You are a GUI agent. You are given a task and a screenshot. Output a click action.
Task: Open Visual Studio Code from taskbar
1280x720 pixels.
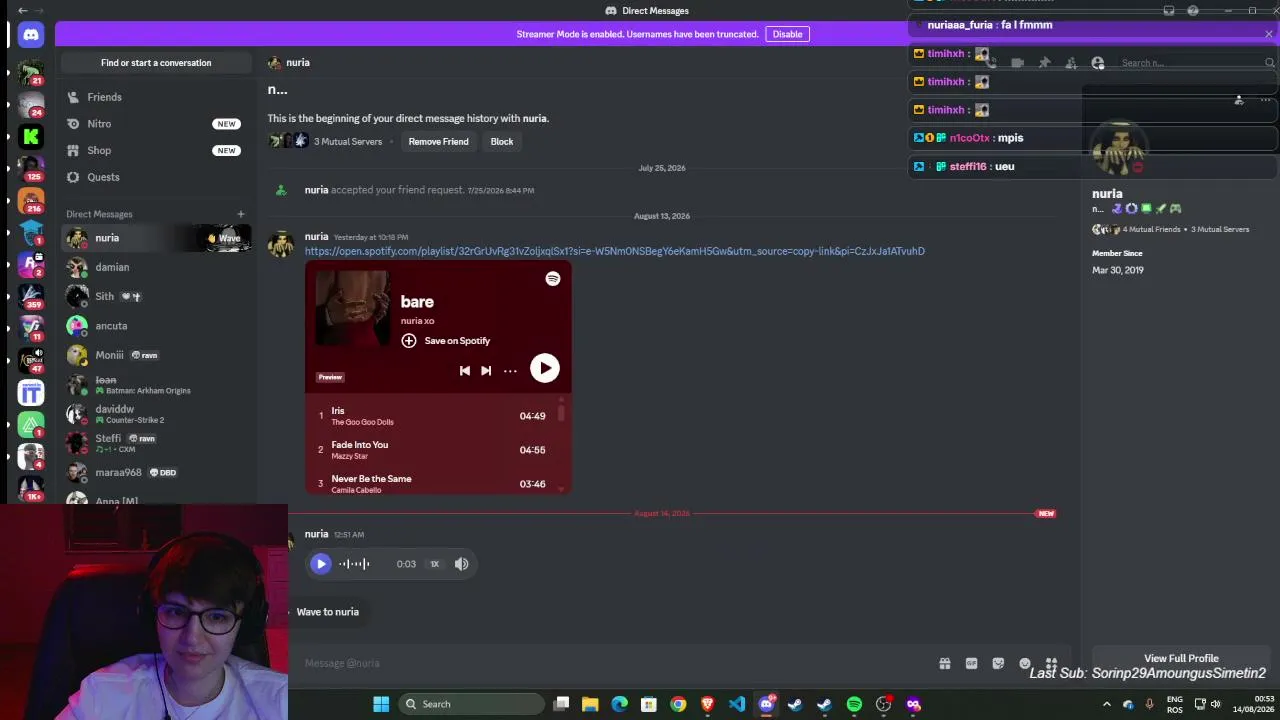tap(737, 704)
